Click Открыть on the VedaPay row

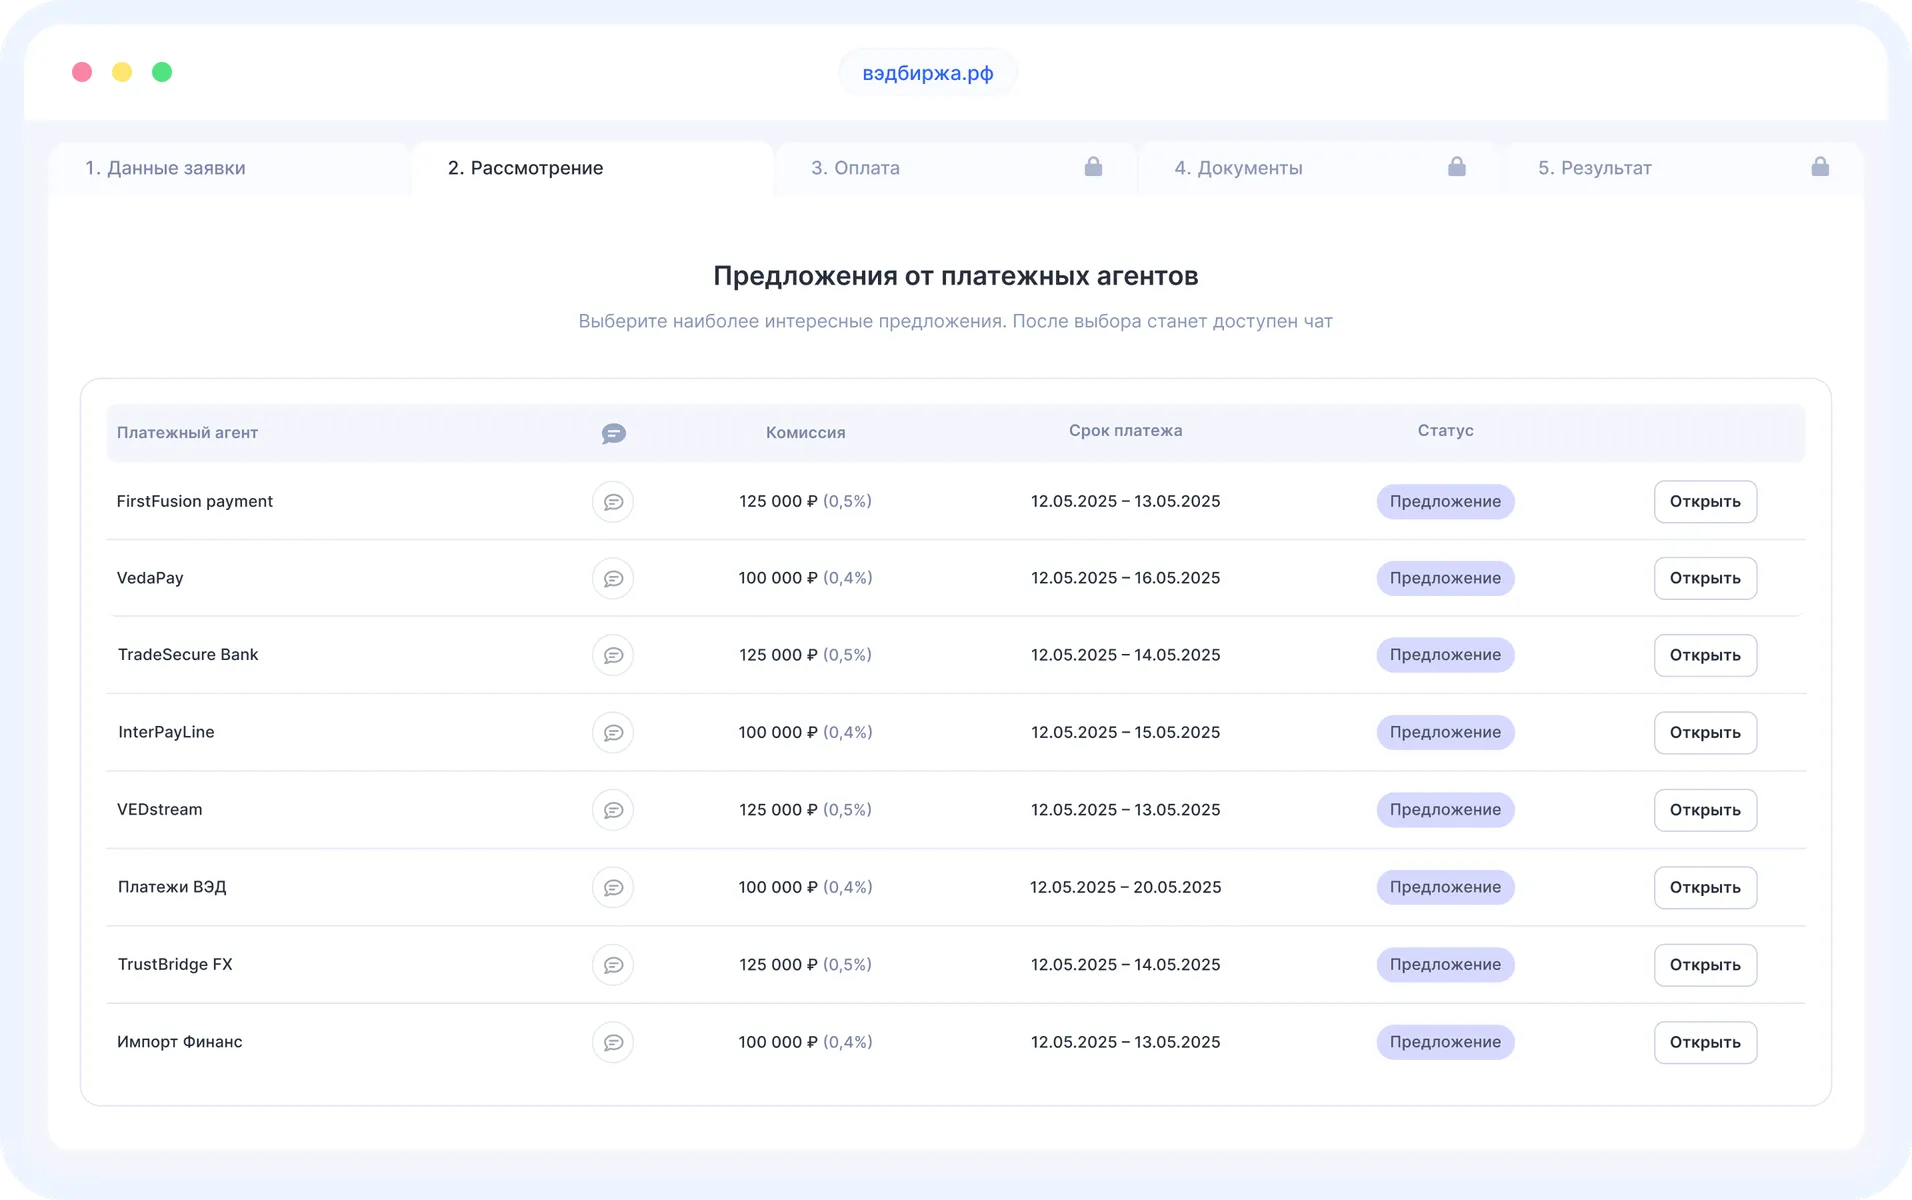[x=1706, y=578]
